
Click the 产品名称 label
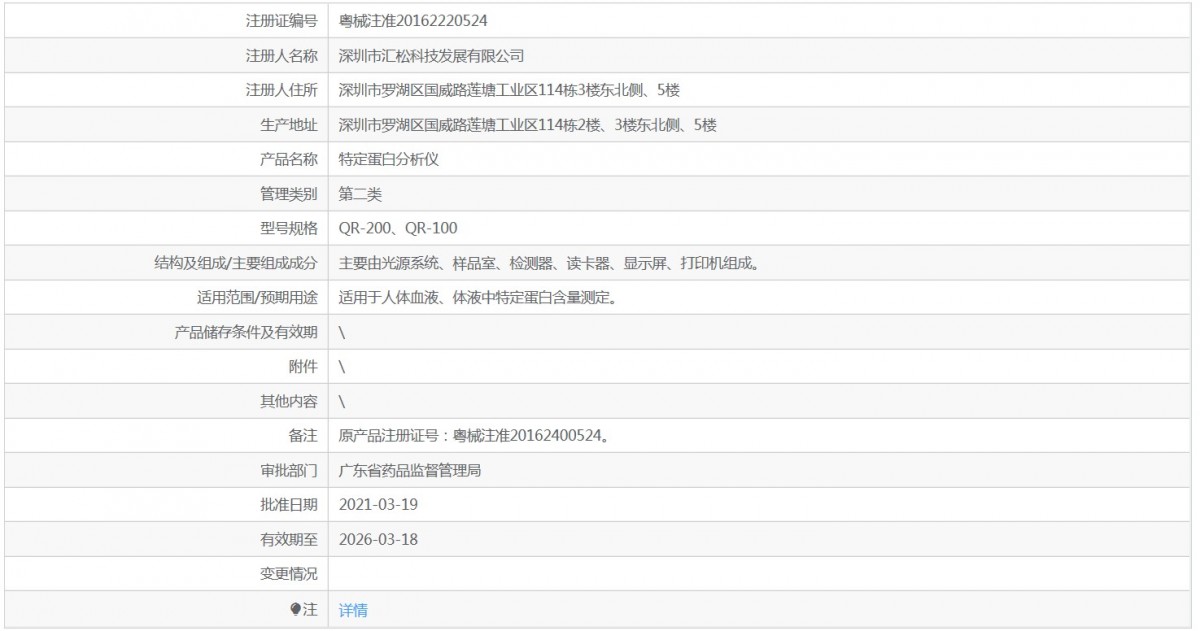(x=289, y=159)
